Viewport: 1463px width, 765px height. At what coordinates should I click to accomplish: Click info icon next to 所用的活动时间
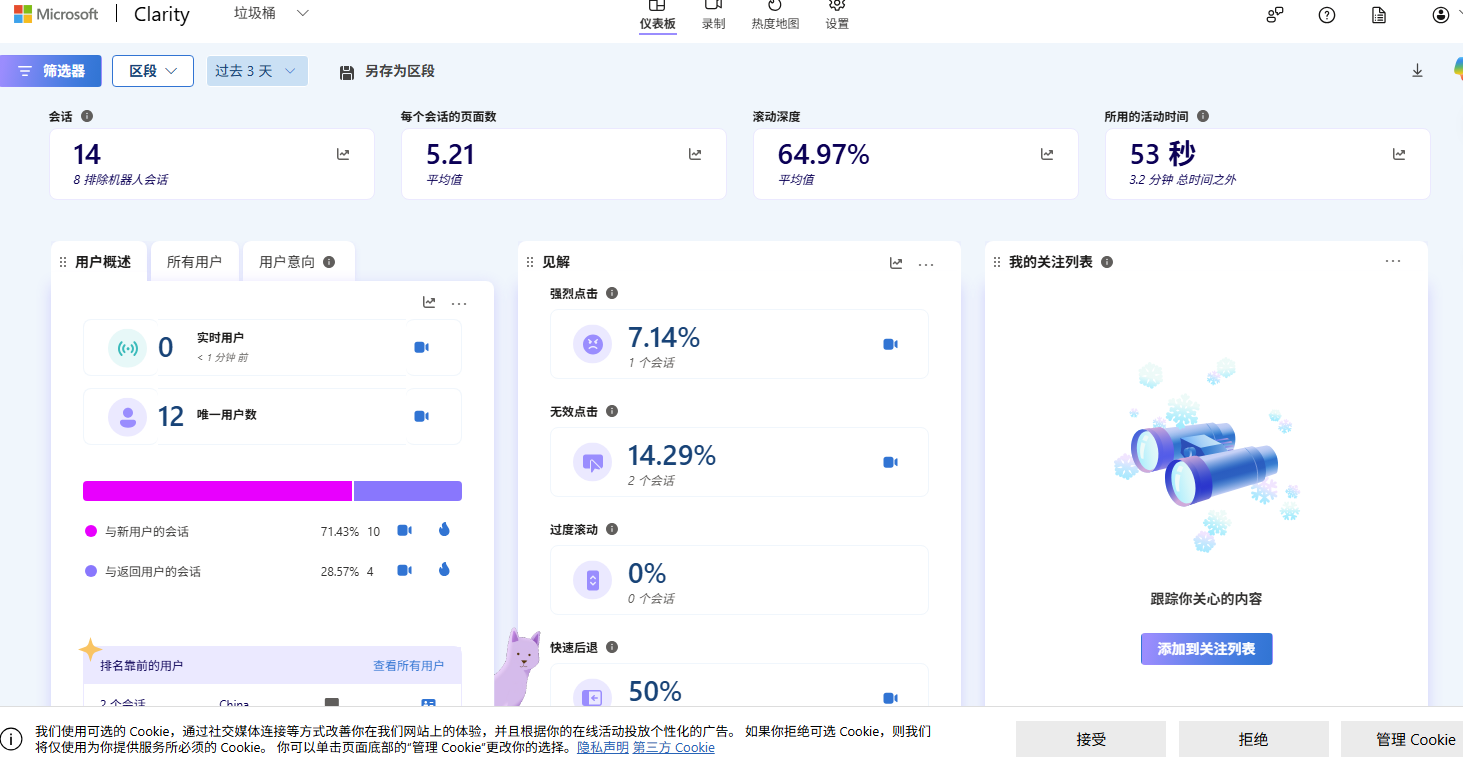tap(1203, 116)
